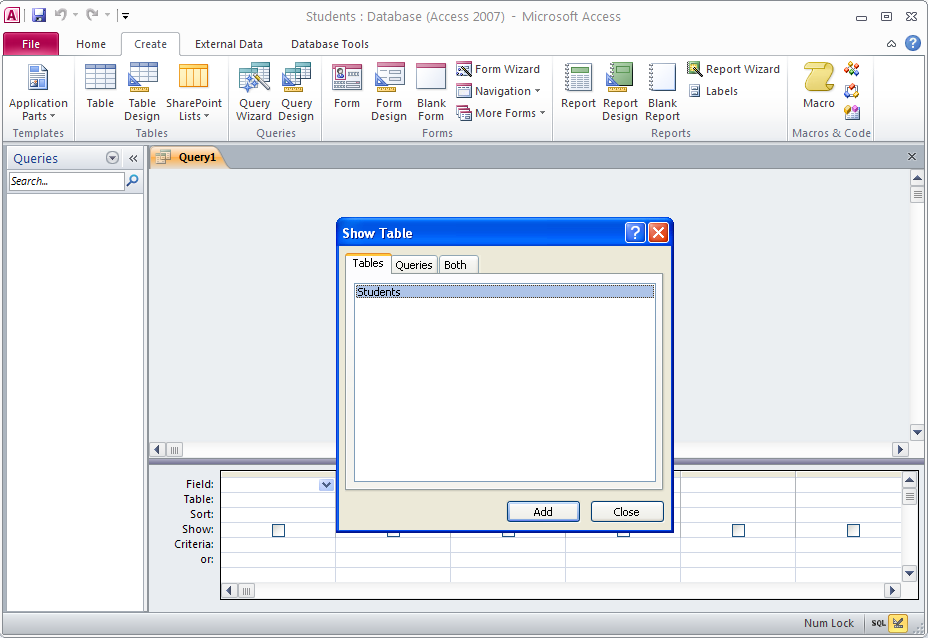The width and height of the screenshot is (928, 638).
Task: Click query grid vertical scroll up arrow
Action: tap(909, 479)
